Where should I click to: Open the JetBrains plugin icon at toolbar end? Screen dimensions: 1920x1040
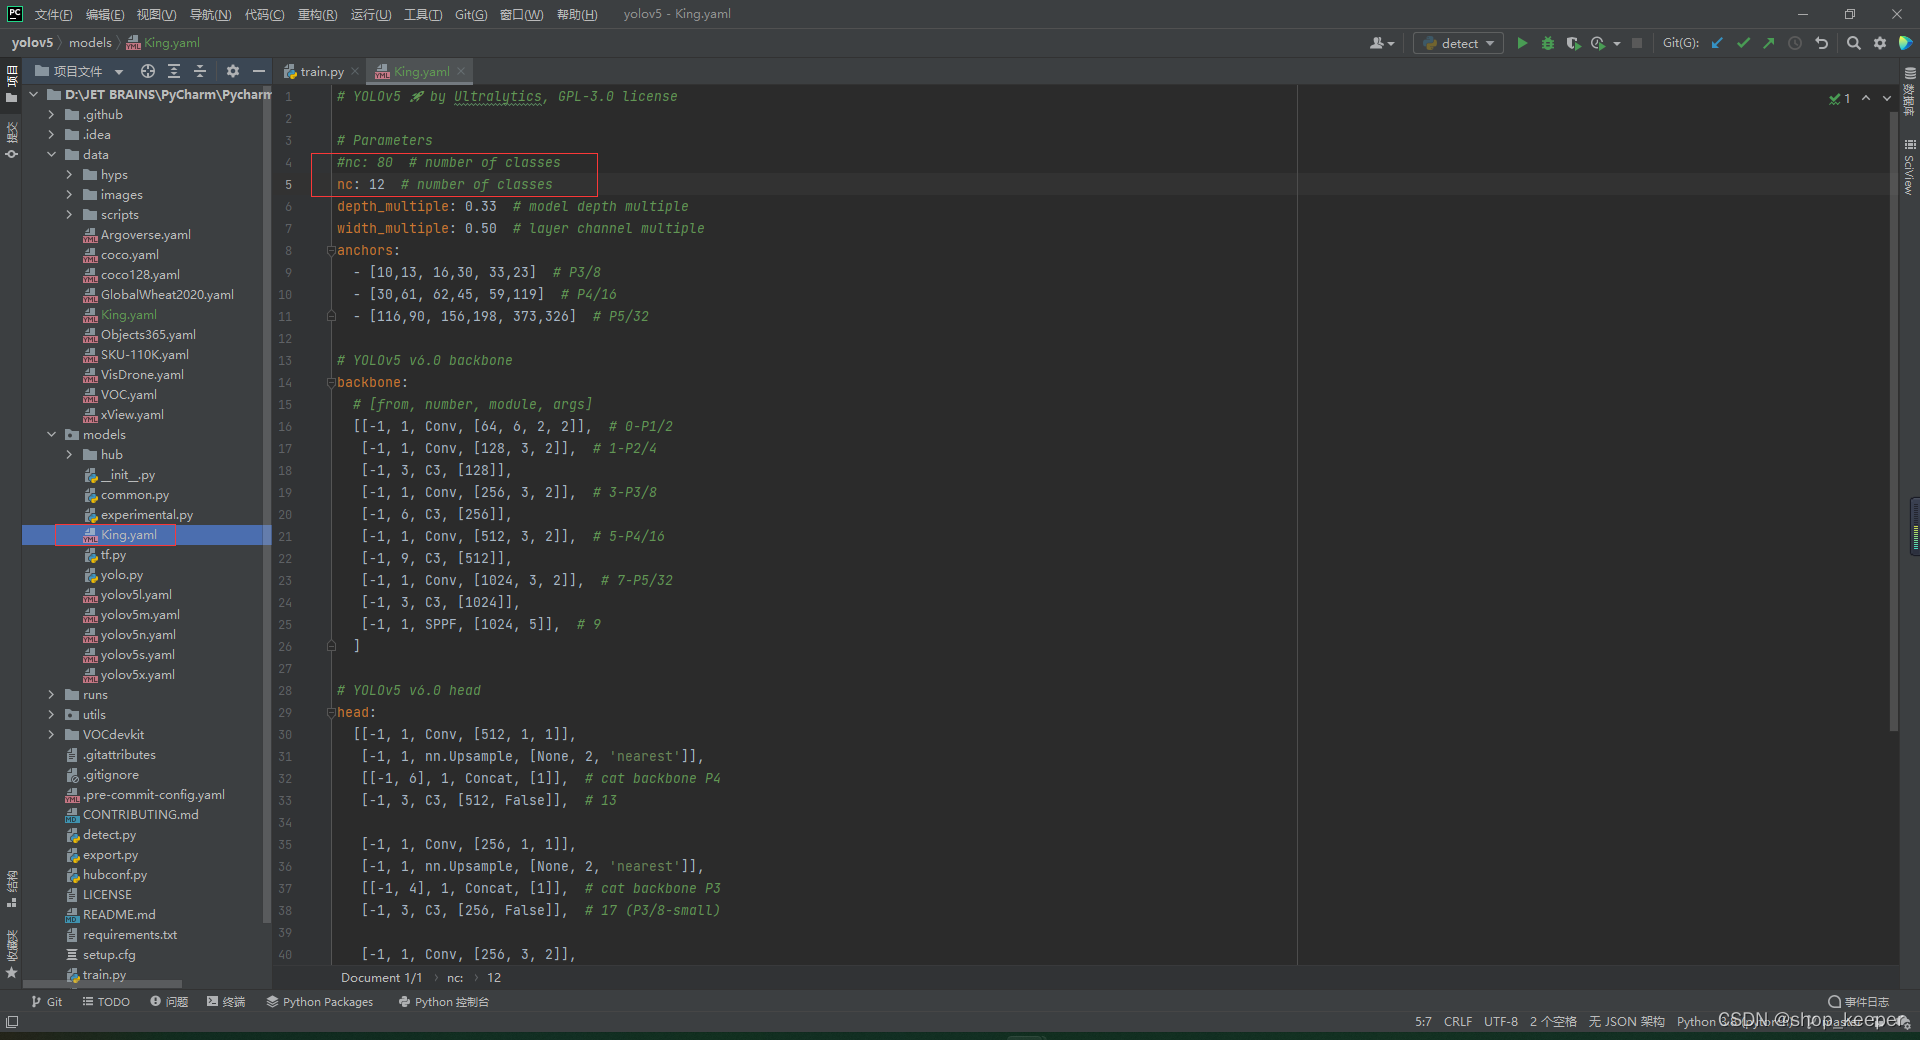(1906, 43)
